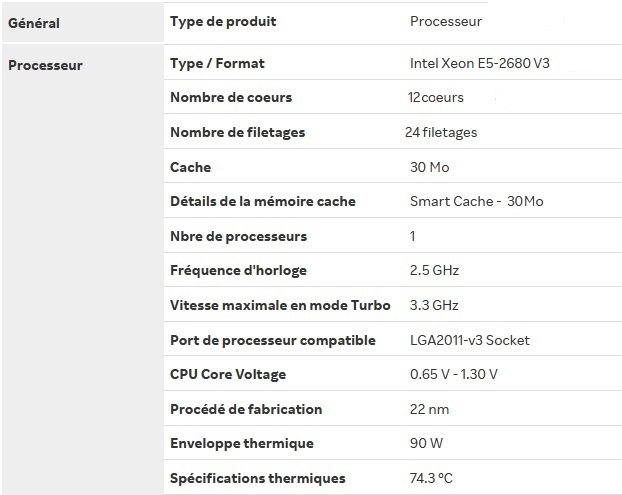Viewport: 622px width, 495px height.
Task: Click the 'Type / Format' row label
Action: pyautogui.click(x=217, y=64)
